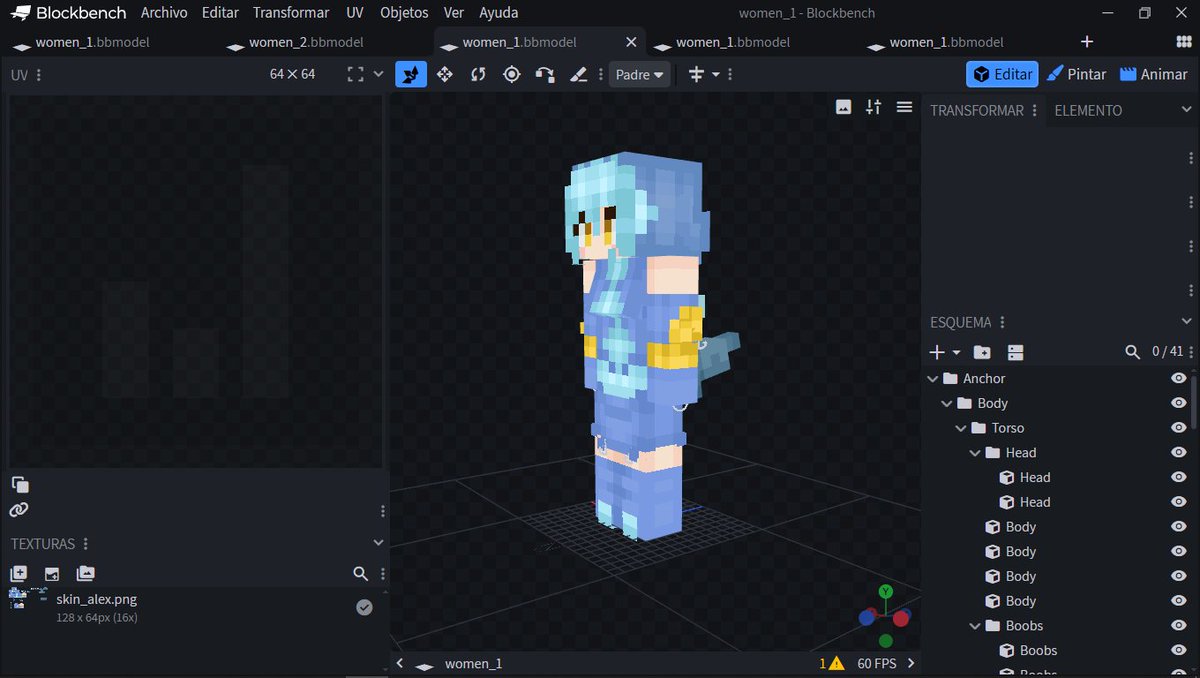This screenshot has width=1200, height=678.
Task: Toggle visibility of the Boobs folder group
Action: tap(1178, 626)
